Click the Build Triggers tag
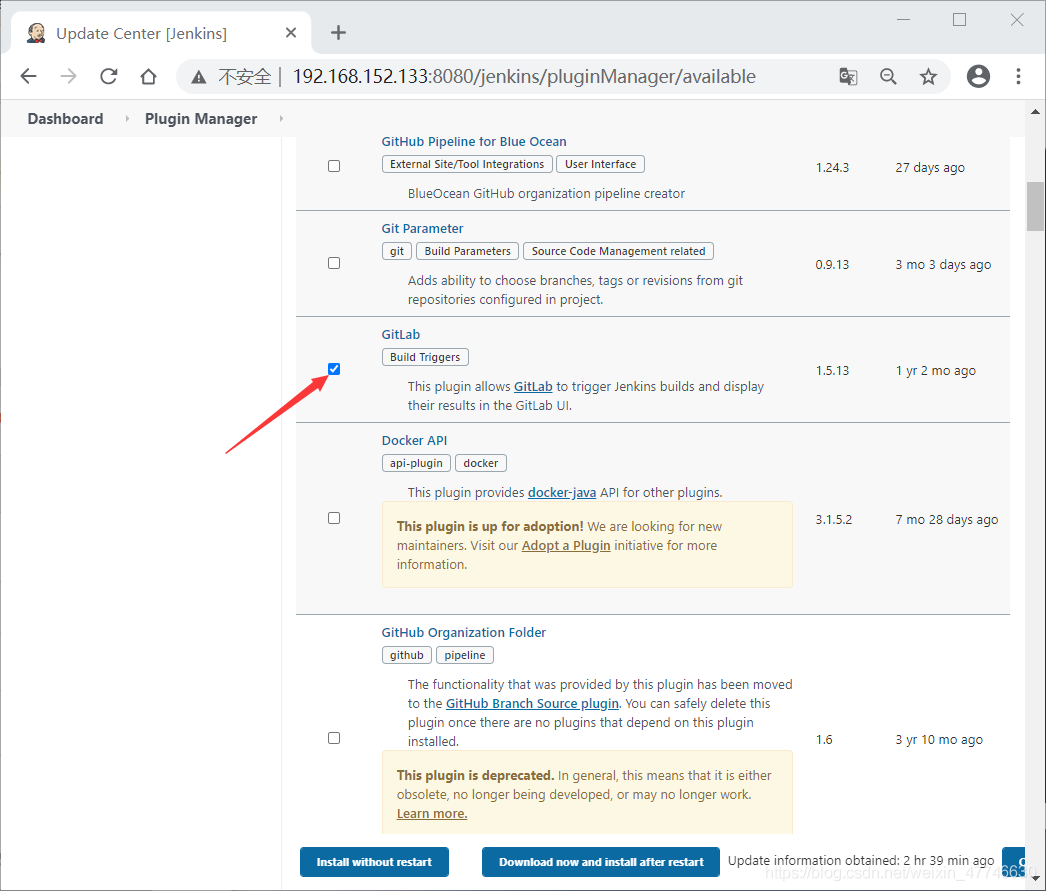Viewport: 1046px width, 891px height. [425, 357]
